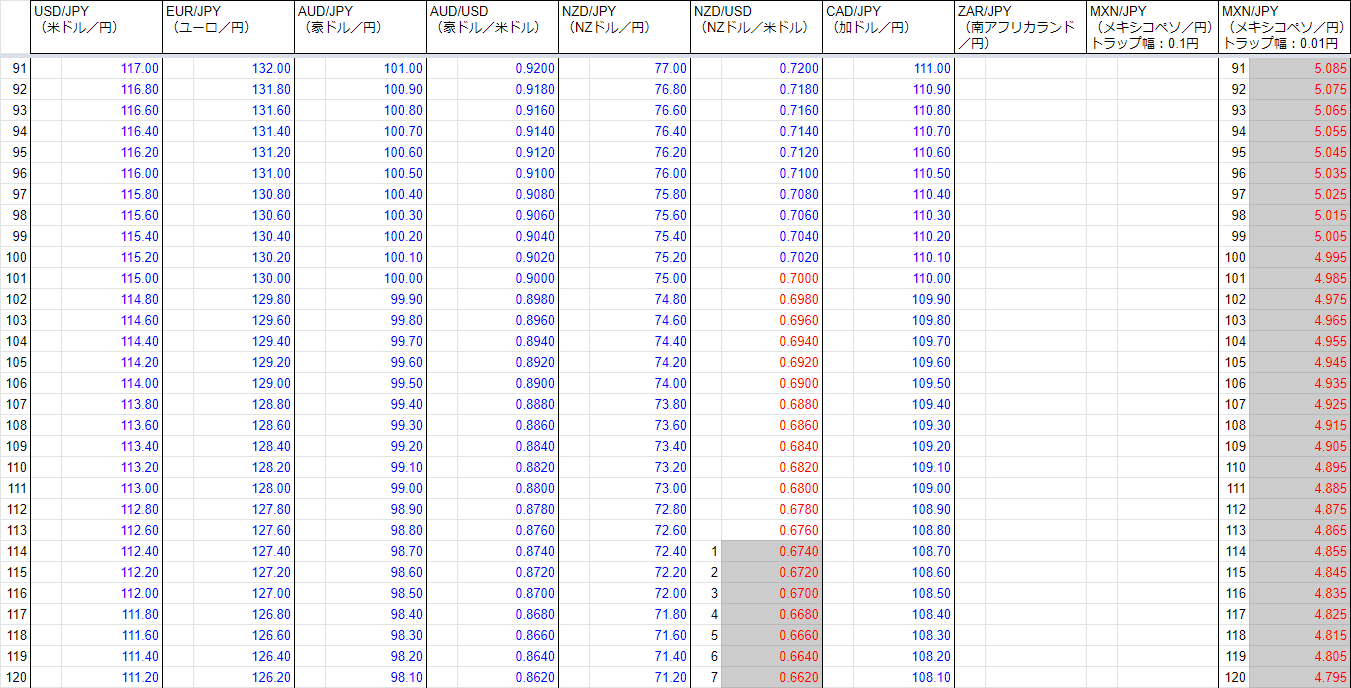This screenshot has height=688, width=1351.
Task: Select MXN/JPY header with トラップ幅:0.1円
Action: 1152,27
